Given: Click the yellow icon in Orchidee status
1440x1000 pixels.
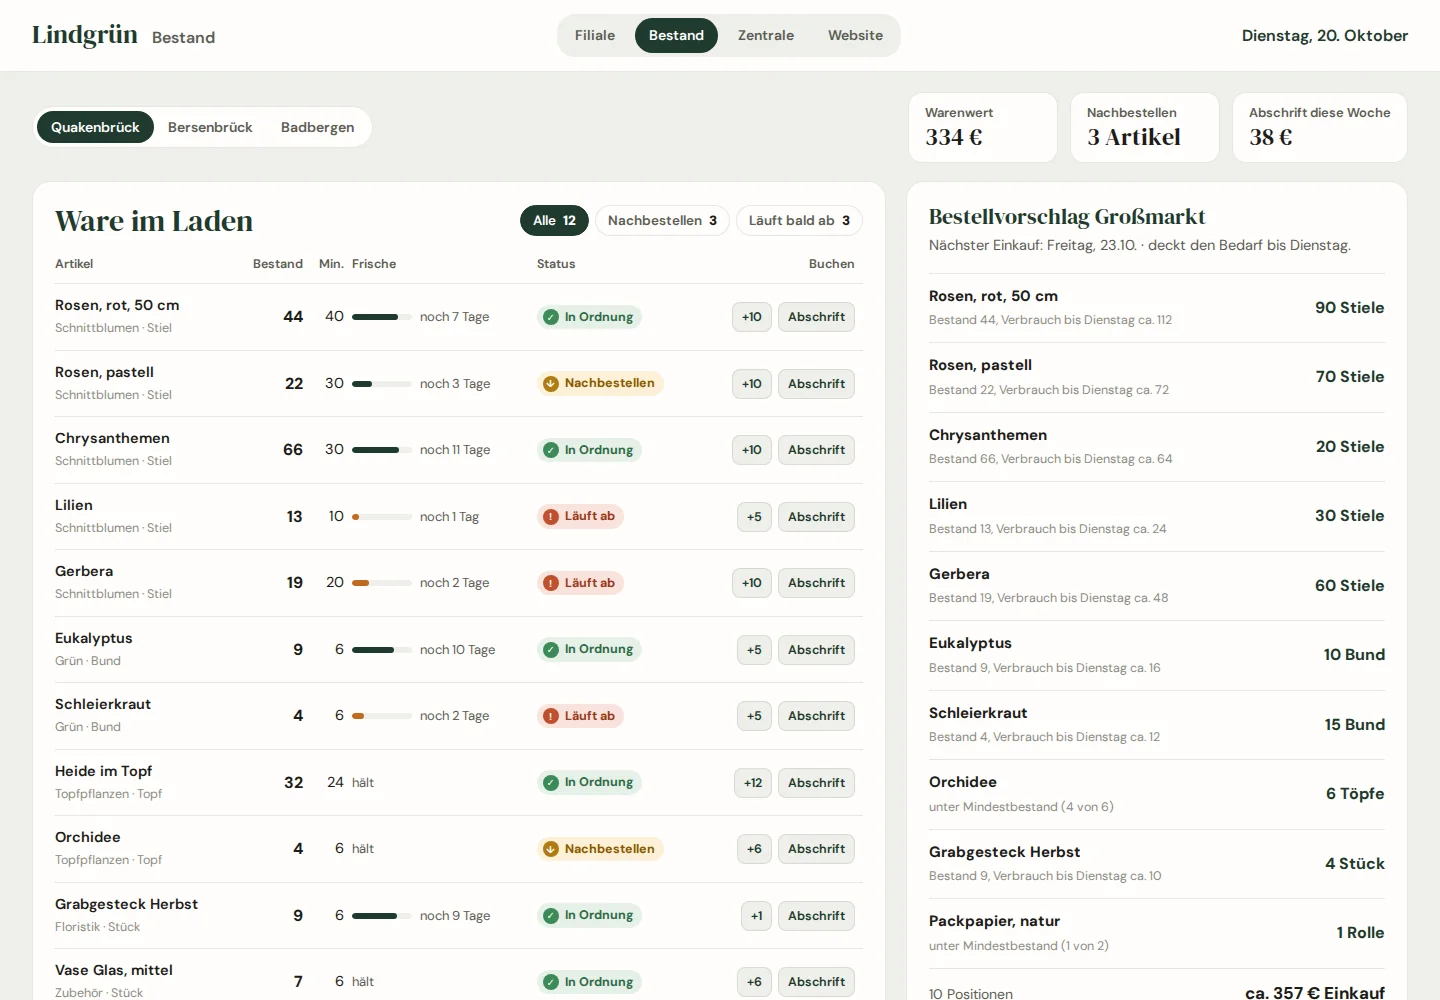Looking at the screenshot, I should click(550, 849).
